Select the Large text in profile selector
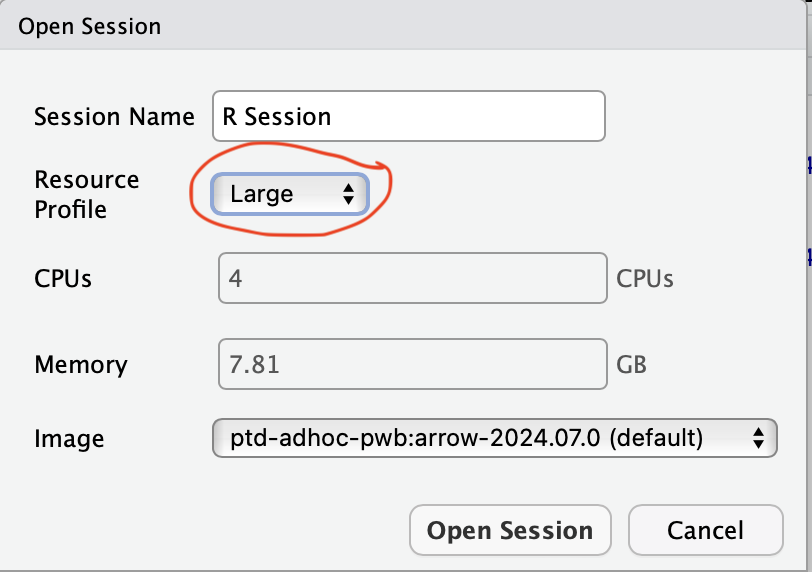 click(261, 194)
